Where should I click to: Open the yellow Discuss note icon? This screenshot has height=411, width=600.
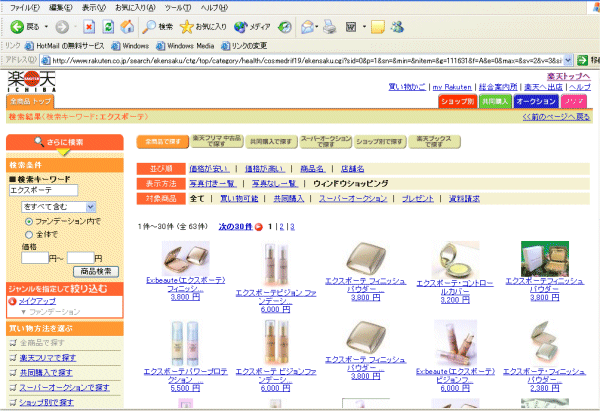[378, 27]
